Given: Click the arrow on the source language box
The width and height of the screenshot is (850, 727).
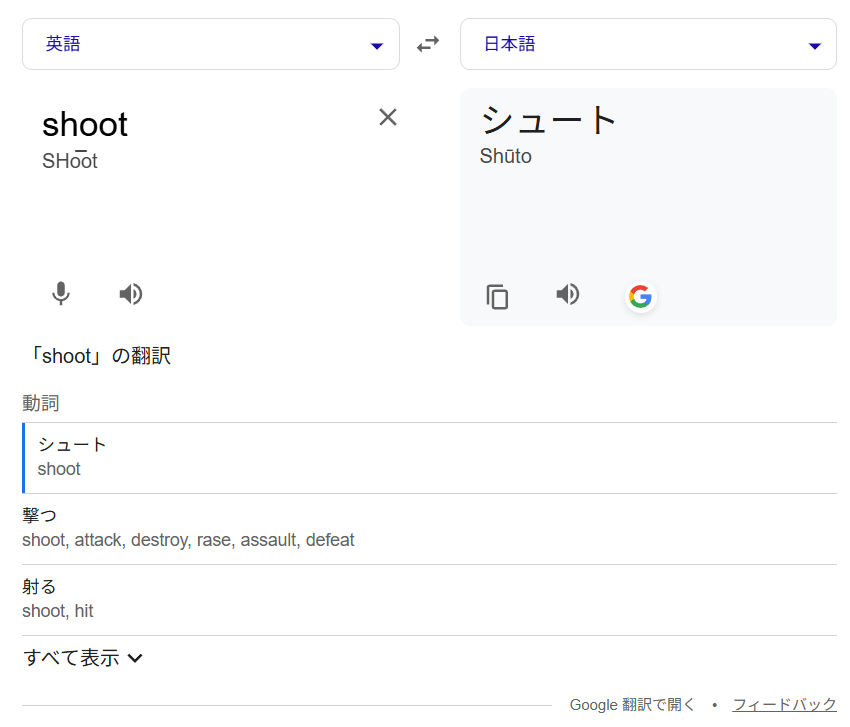Looking at the screenshot, I should pyautogui.click(x=376, y=46).
